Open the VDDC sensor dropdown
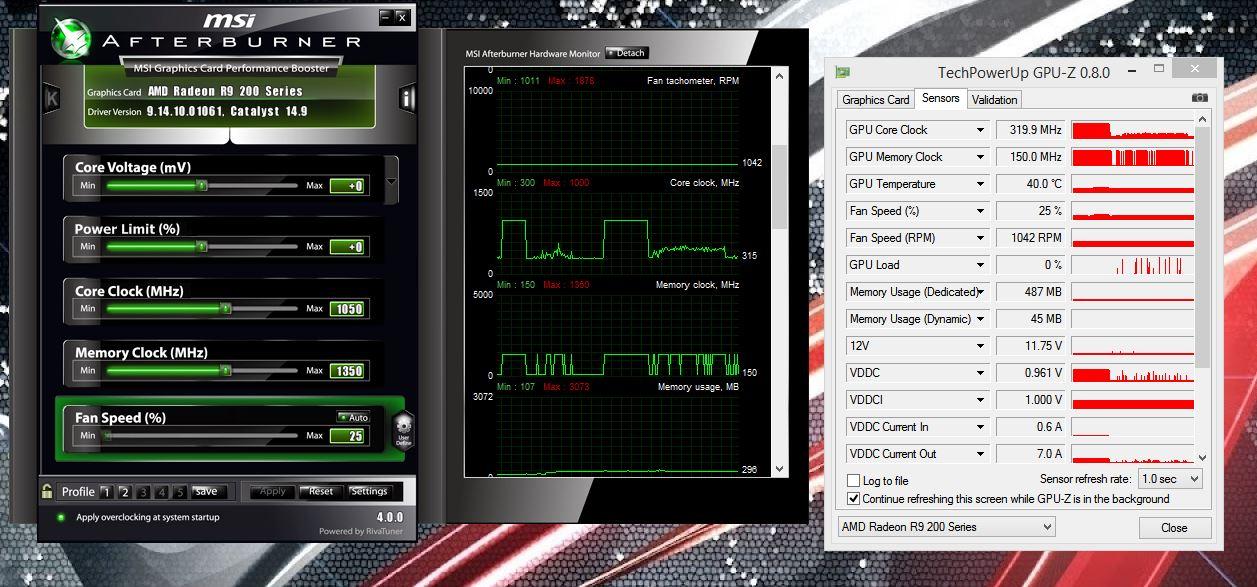This screenshot has width=1257, height=587. (x=980, y=373)
